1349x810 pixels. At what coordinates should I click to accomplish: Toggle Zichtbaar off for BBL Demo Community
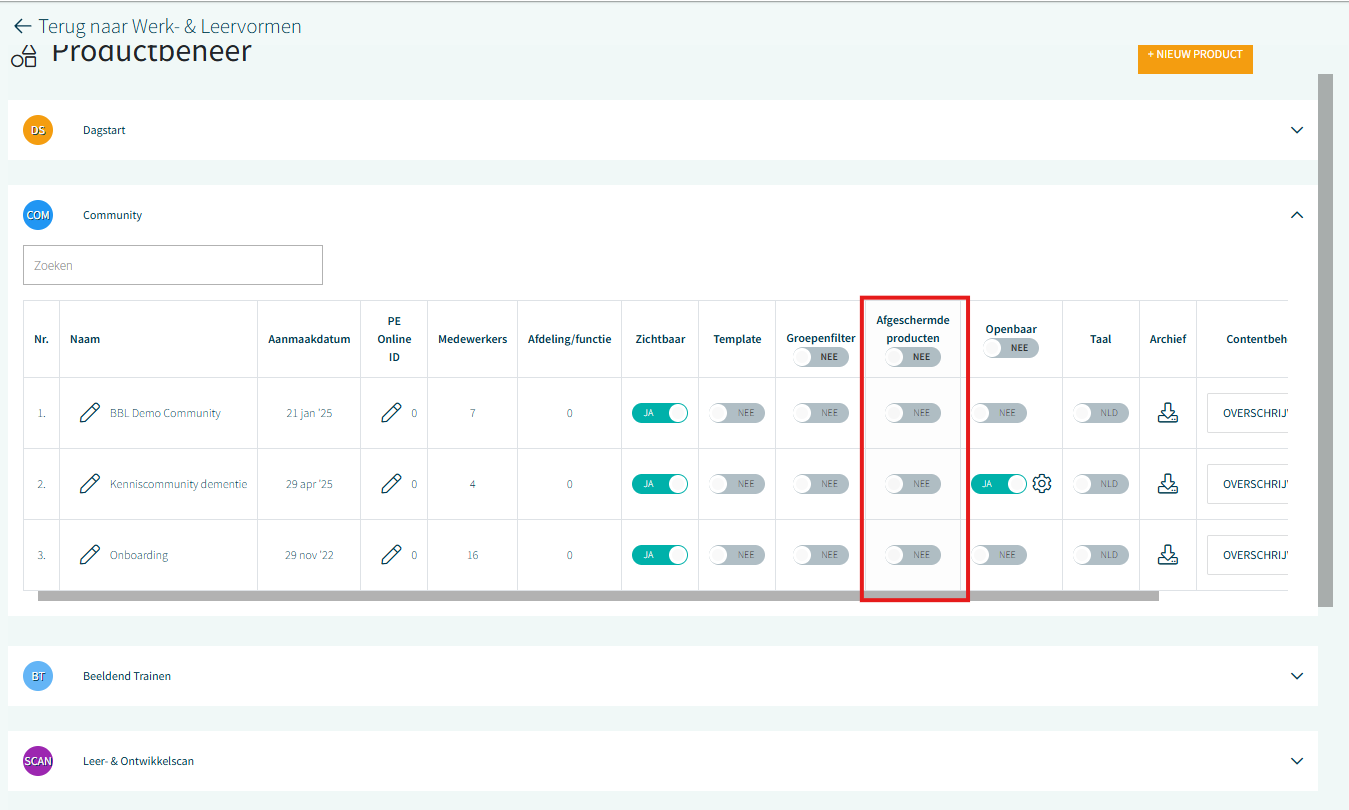[x=660, y=413]
